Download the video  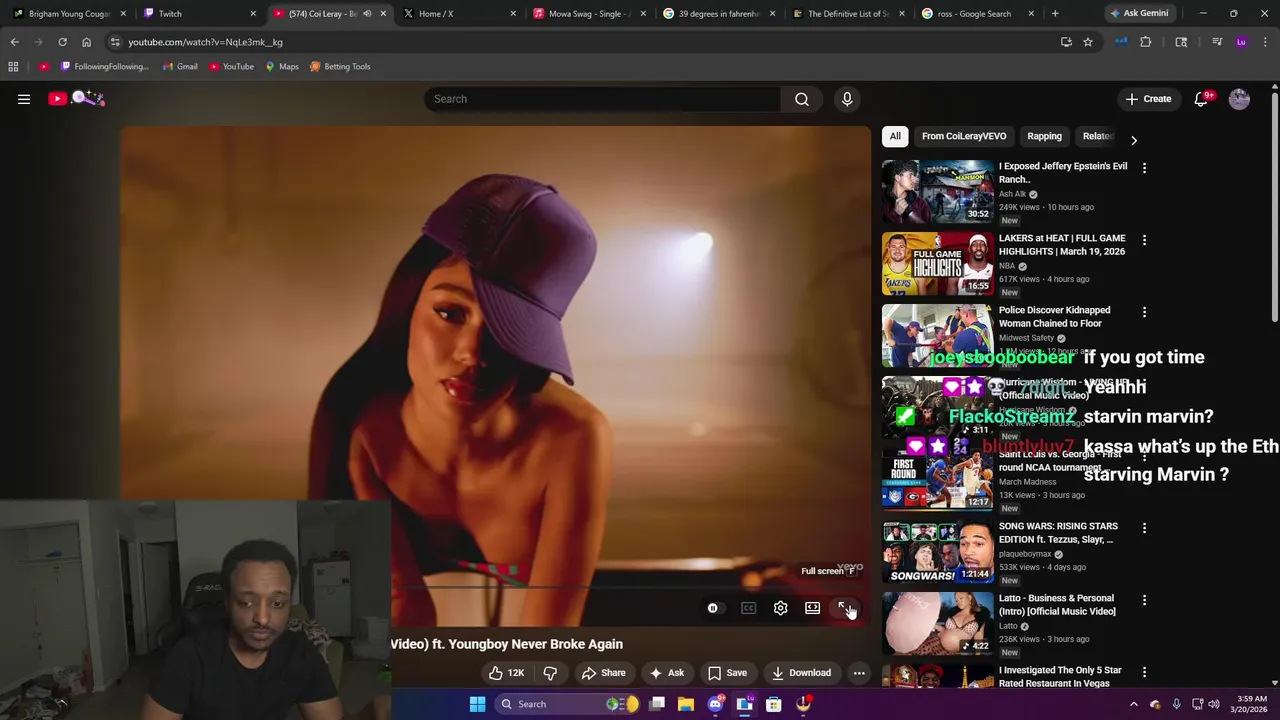coord(801,673)
